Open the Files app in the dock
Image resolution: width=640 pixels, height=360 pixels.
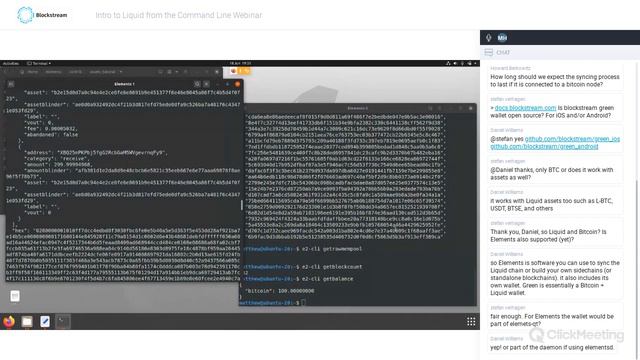(27, 322)
